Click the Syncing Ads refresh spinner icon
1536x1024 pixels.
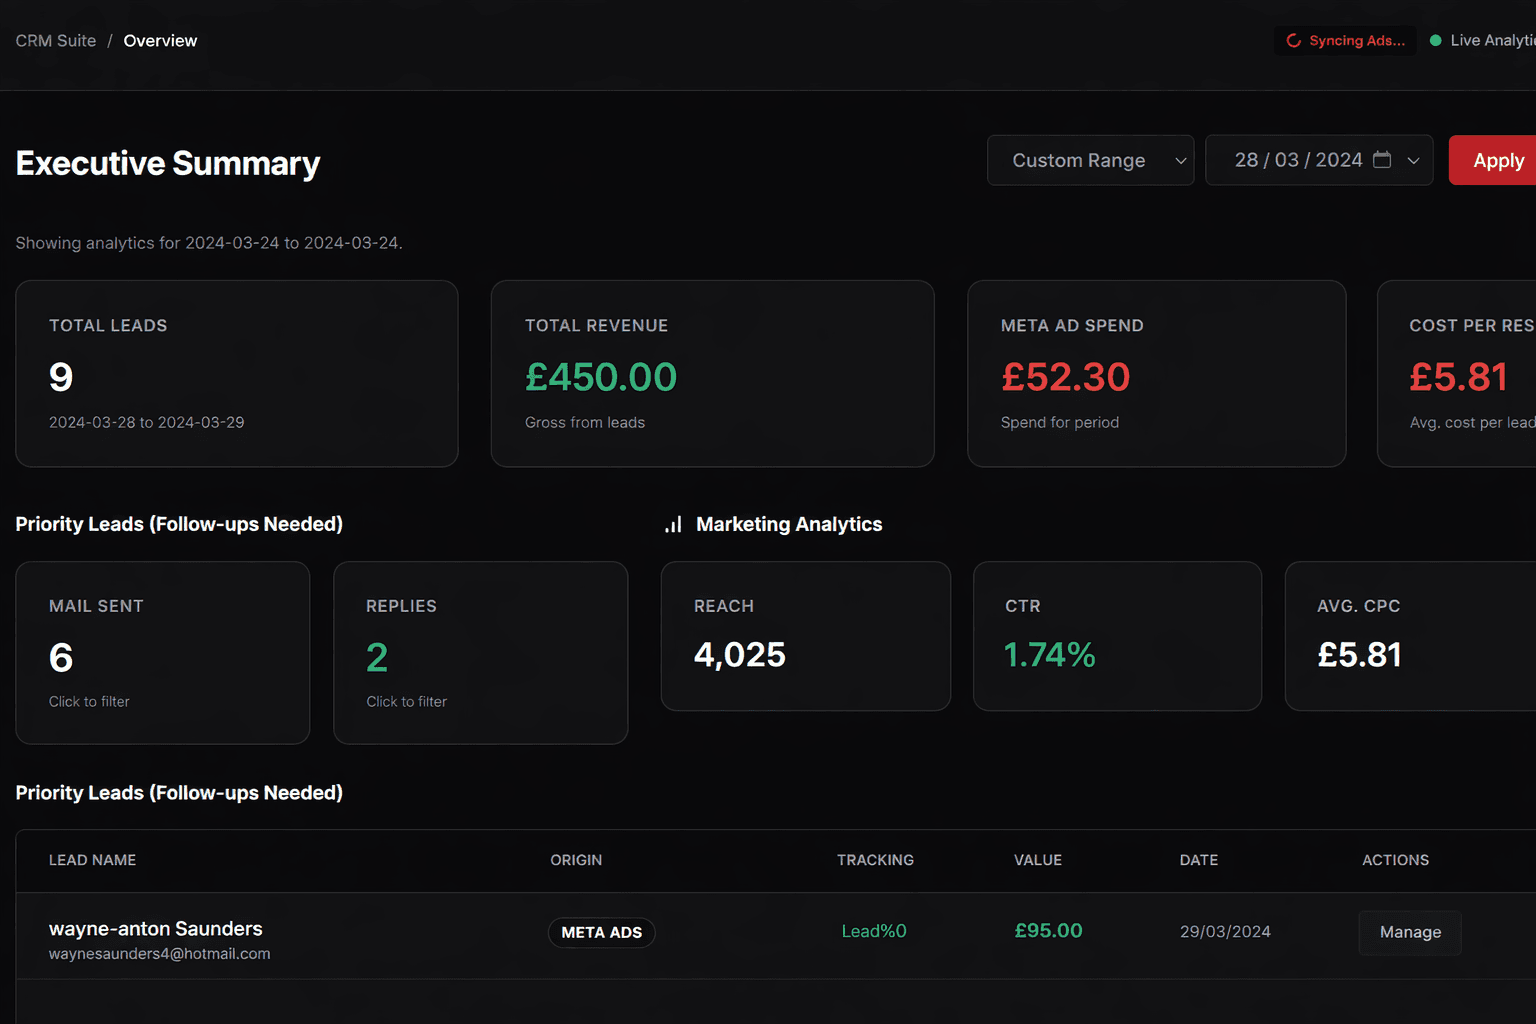click(1294, 40)
